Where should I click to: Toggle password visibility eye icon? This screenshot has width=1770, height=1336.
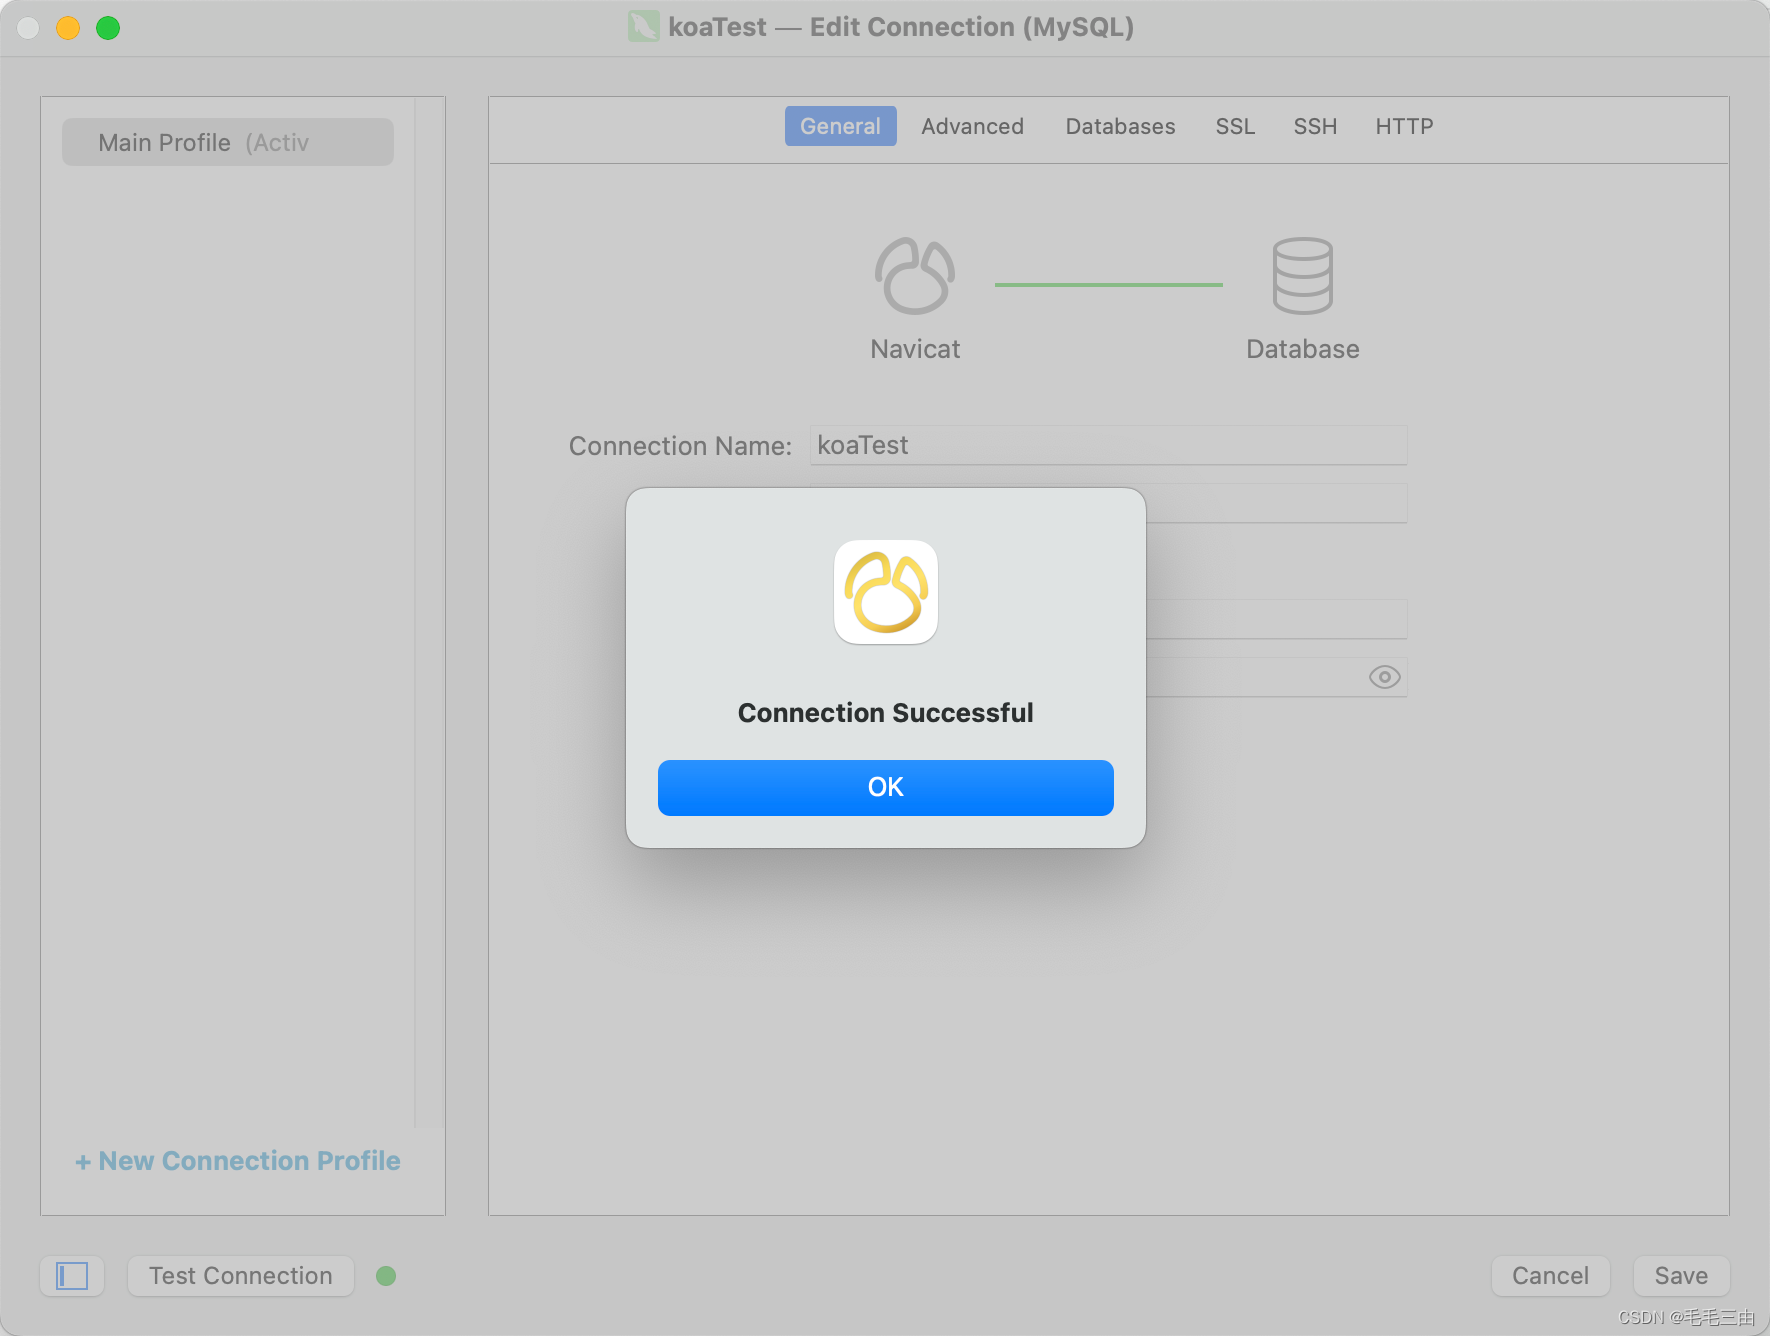point(1384,677)
